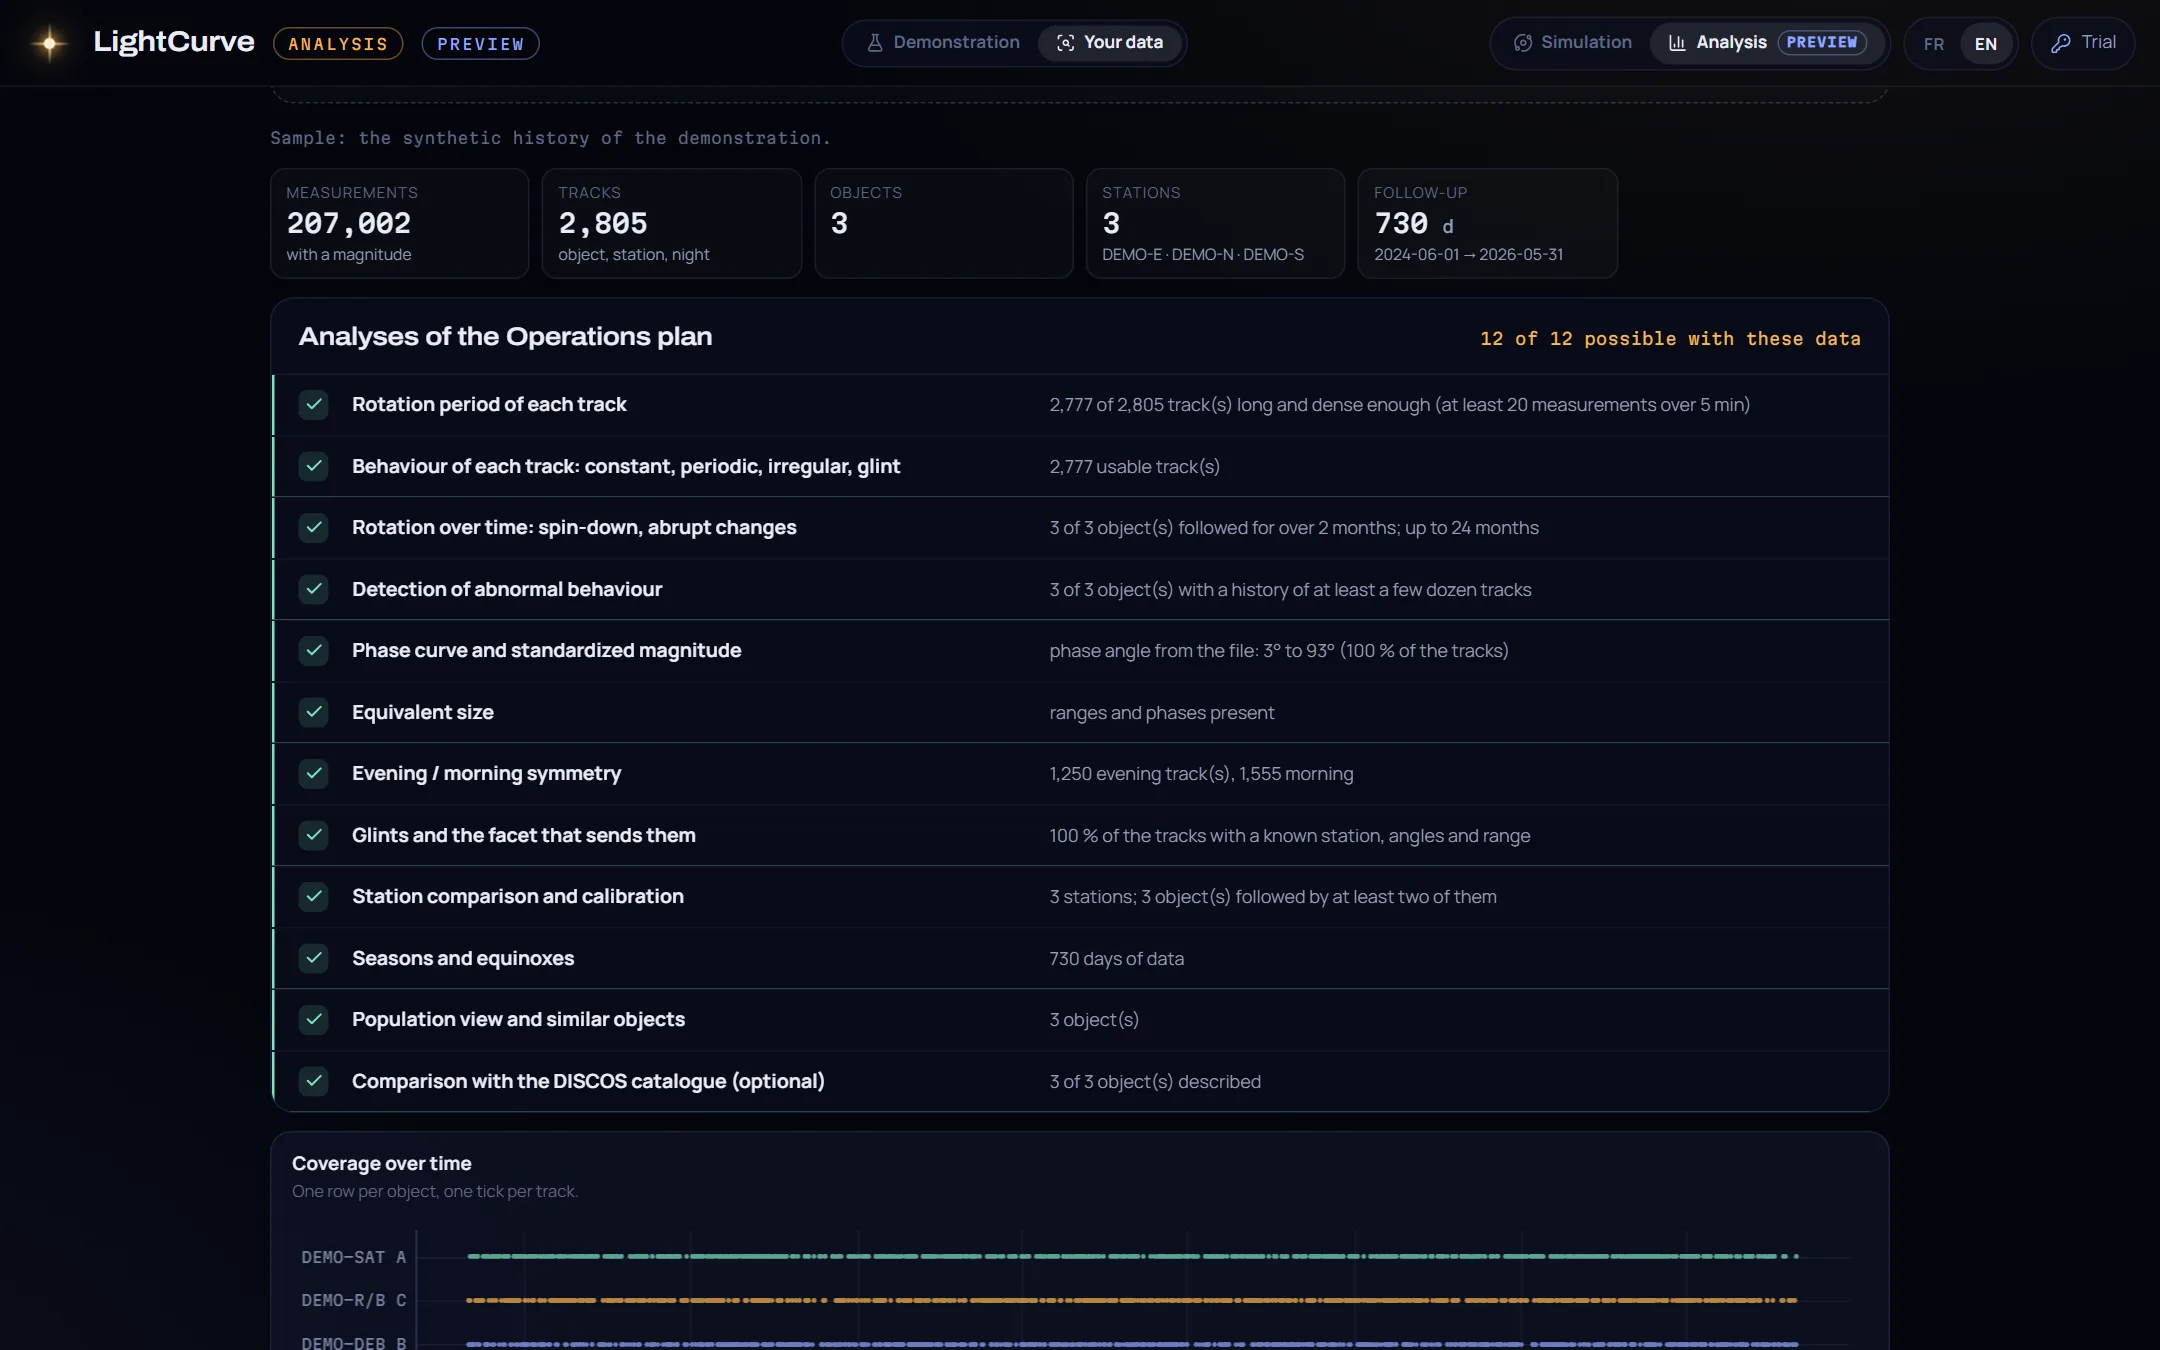Image resolution: width=2160 pixels, height=1350 pixels.
Task: Click the DEMO-R/B C orange coverage track
Action: pos(1132,1300)
